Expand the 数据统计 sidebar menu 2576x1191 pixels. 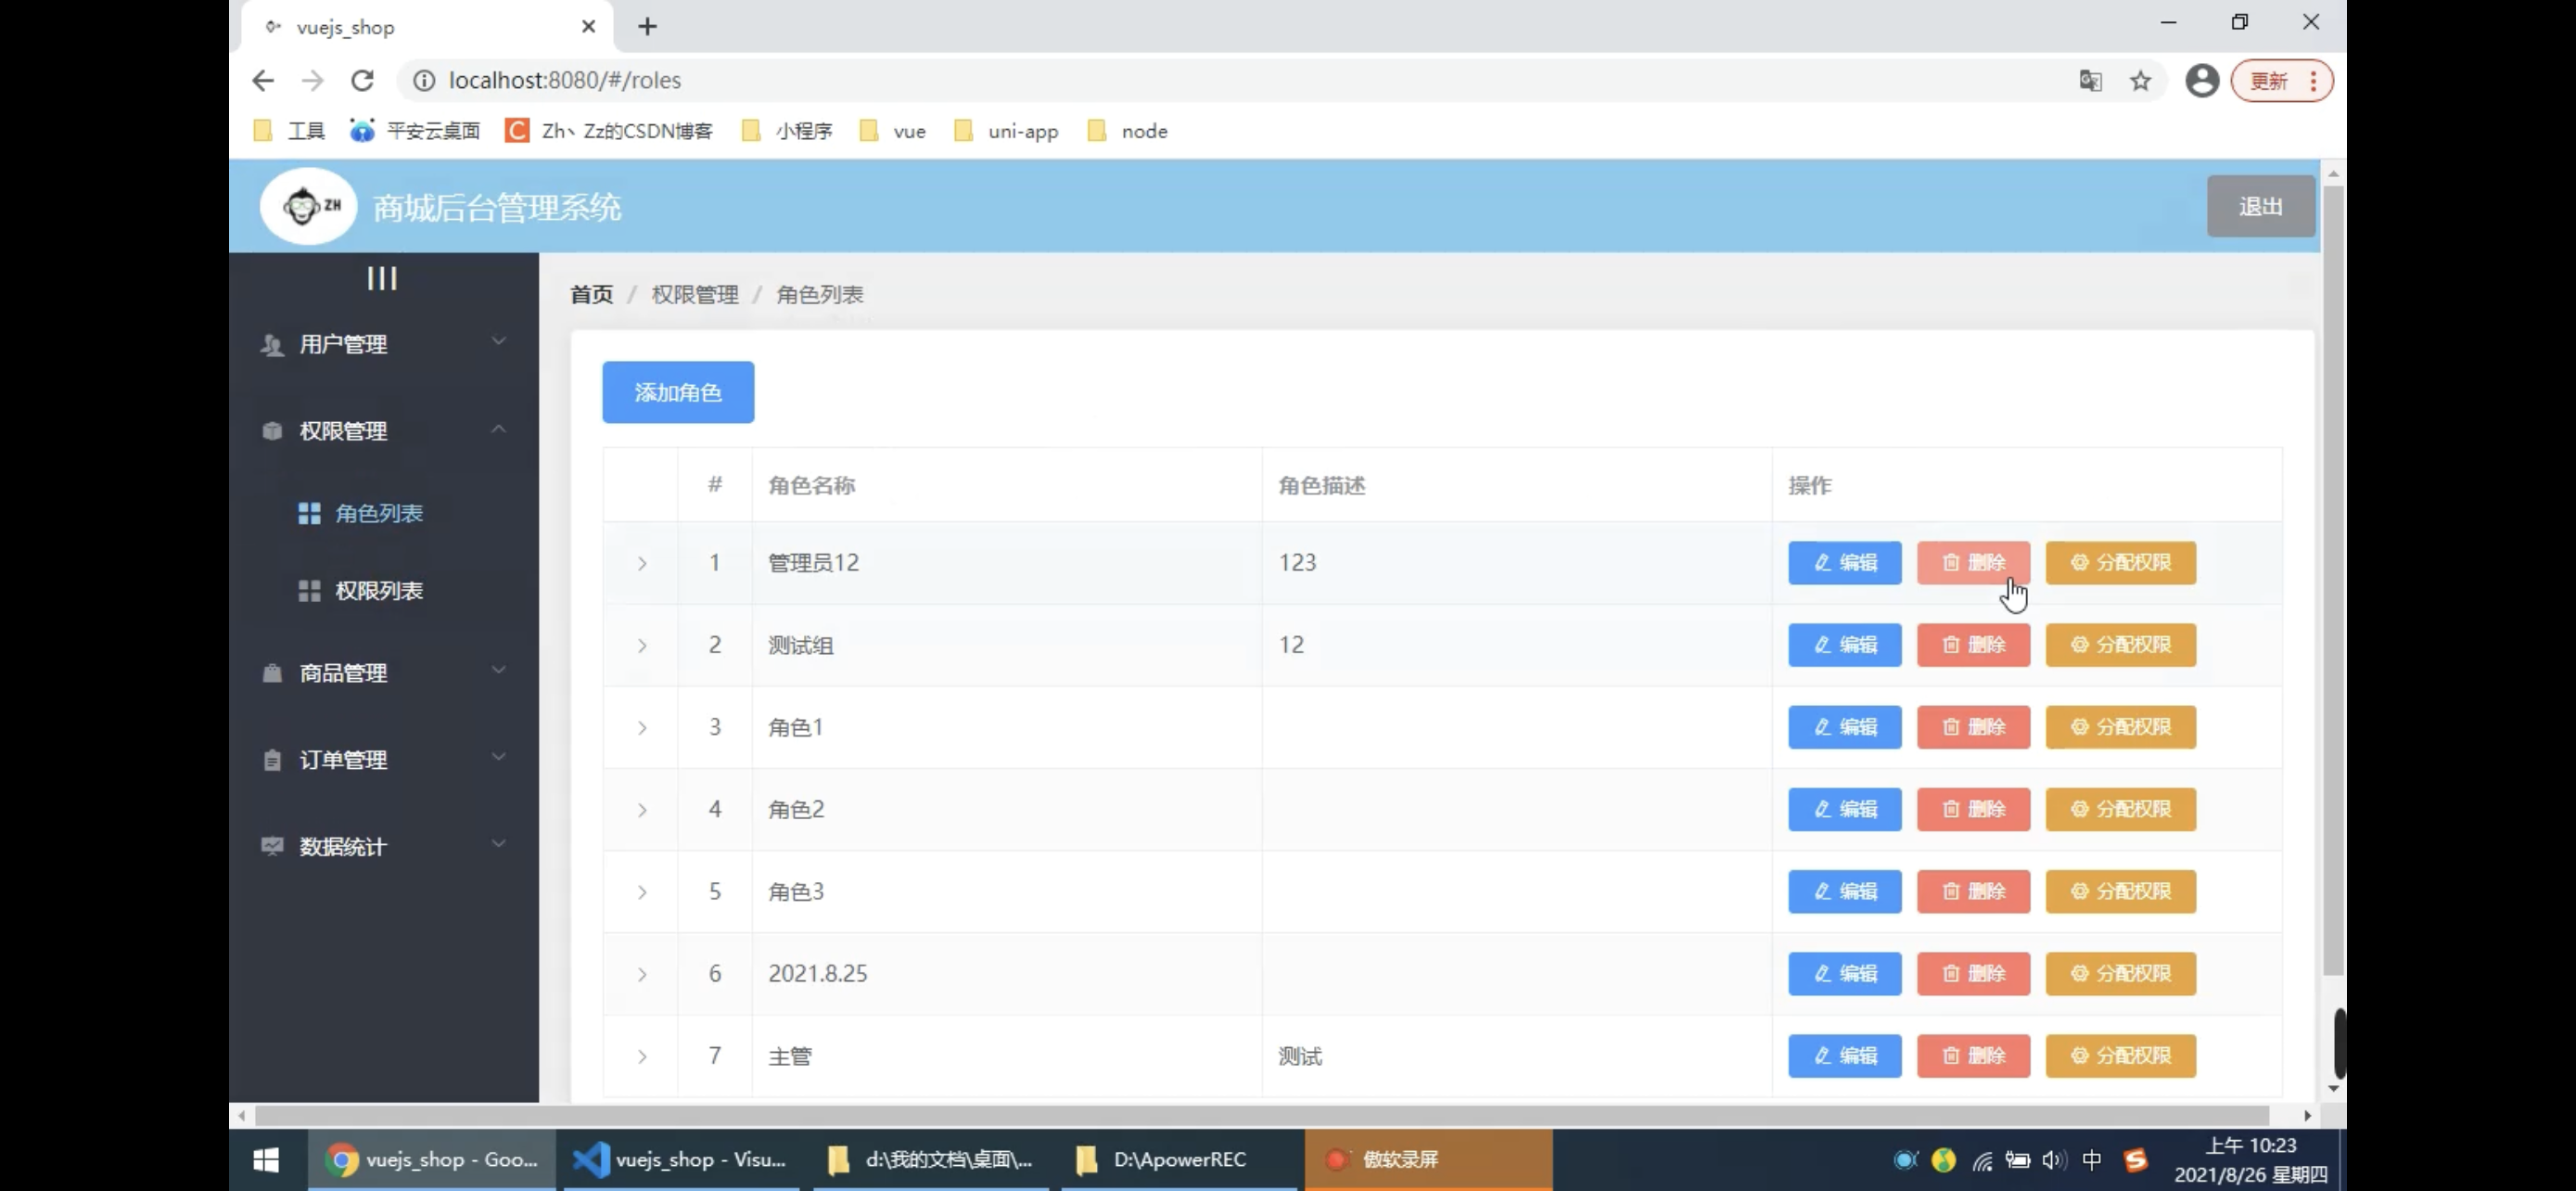point(383,847)
